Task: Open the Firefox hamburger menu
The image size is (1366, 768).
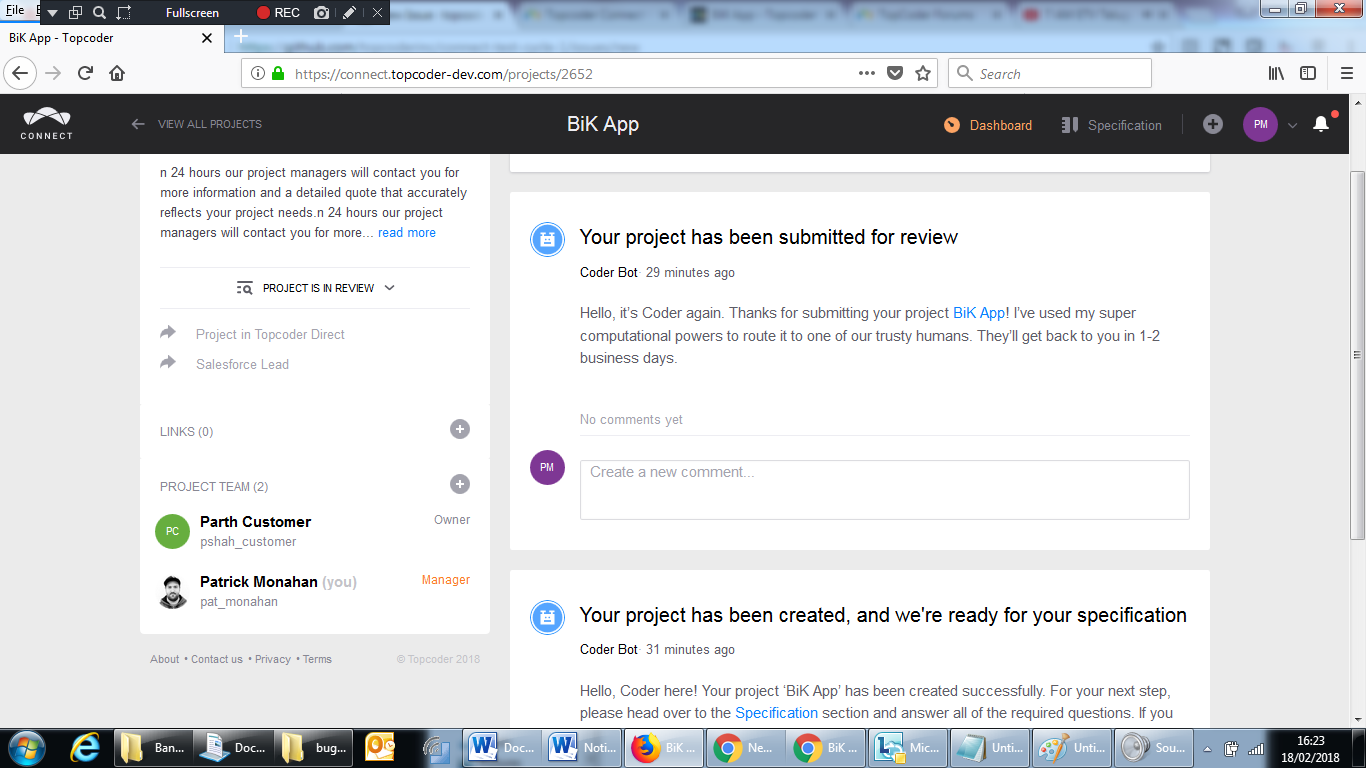Action: [1346, 73]
